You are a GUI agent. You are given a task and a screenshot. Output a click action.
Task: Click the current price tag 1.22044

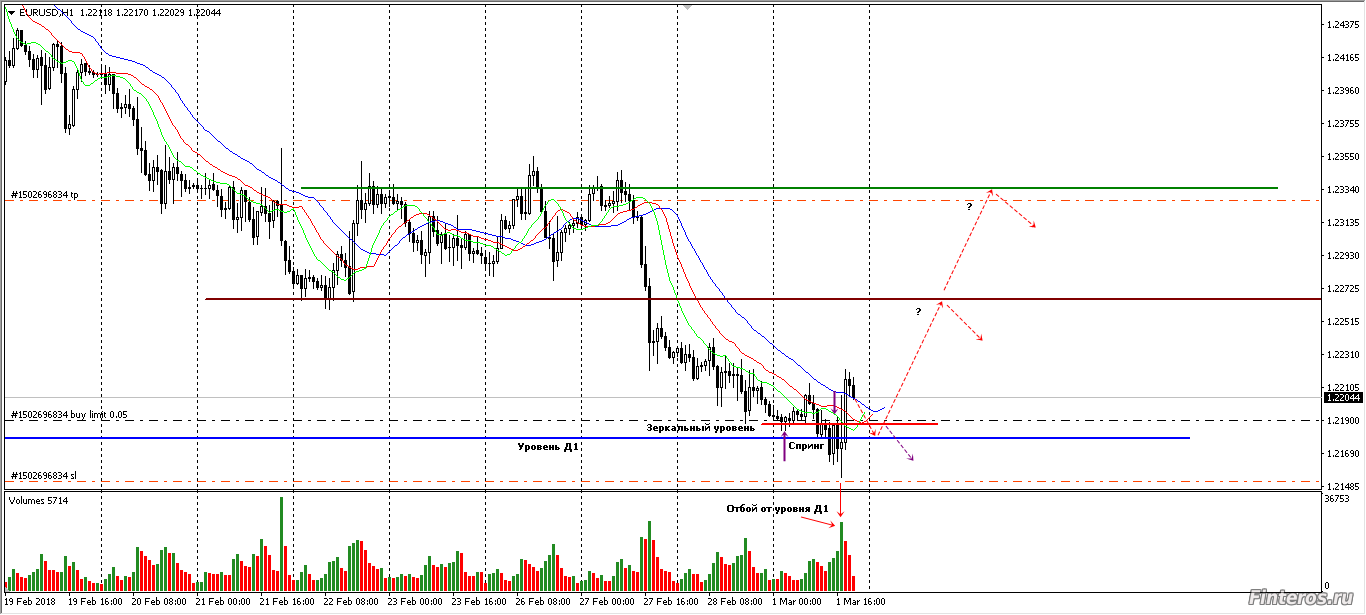coord(1341,397)
